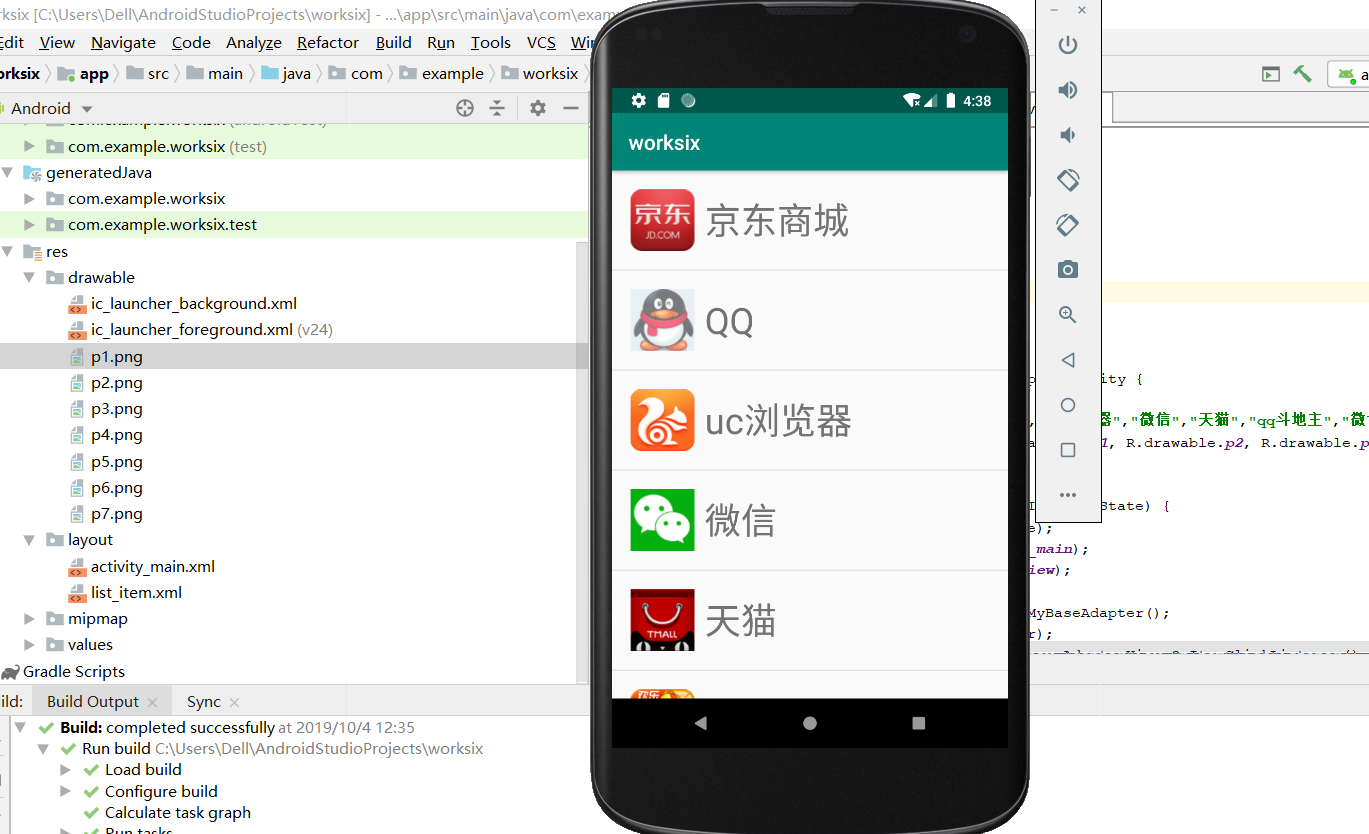The image size is (1369, 834).
Task: Switch to Build Output tab
Action: tap(93, 701)
